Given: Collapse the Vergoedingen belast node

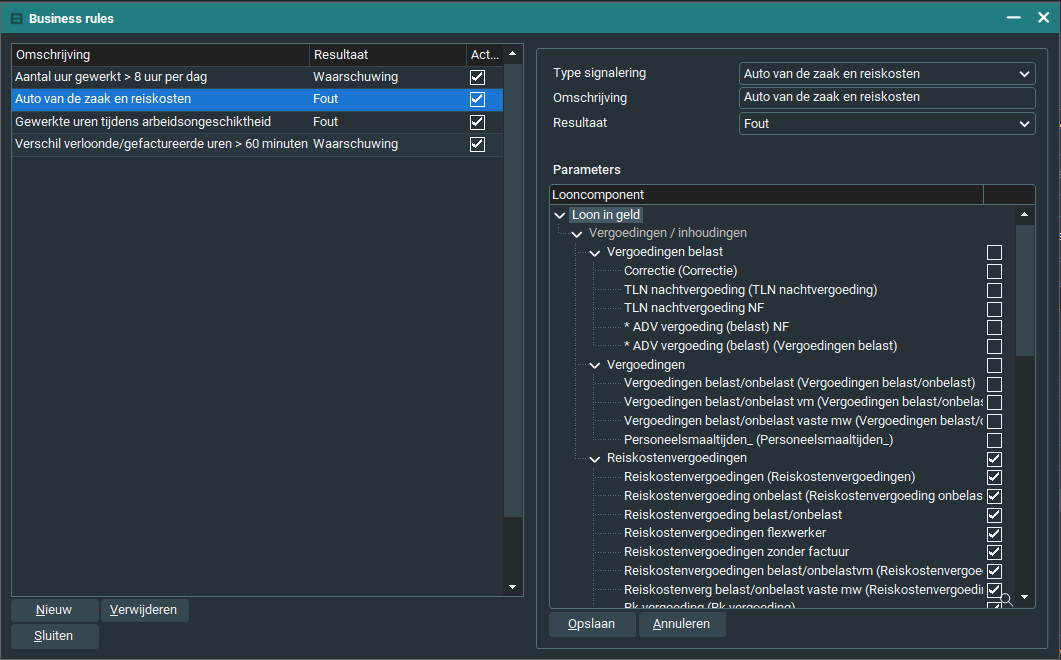Looking at the screenshot, I should click(594, 253).
